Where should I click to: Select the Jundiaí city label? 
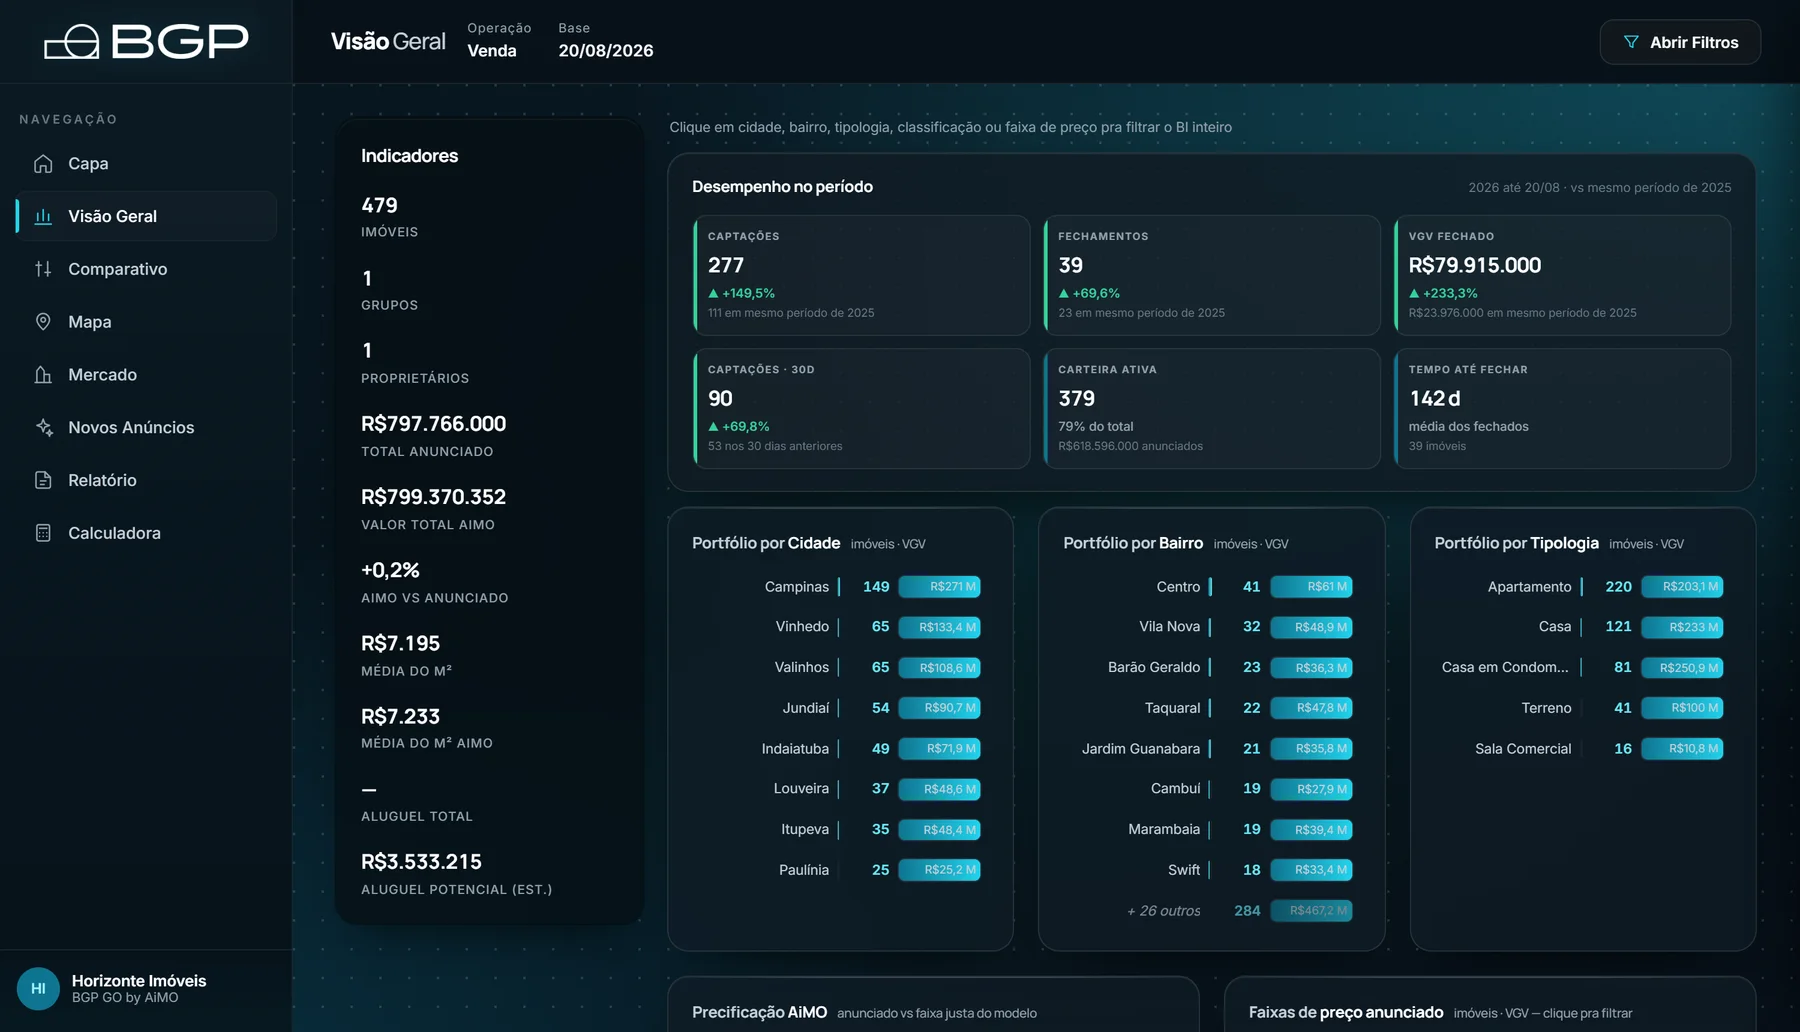[x=806, y=708]
